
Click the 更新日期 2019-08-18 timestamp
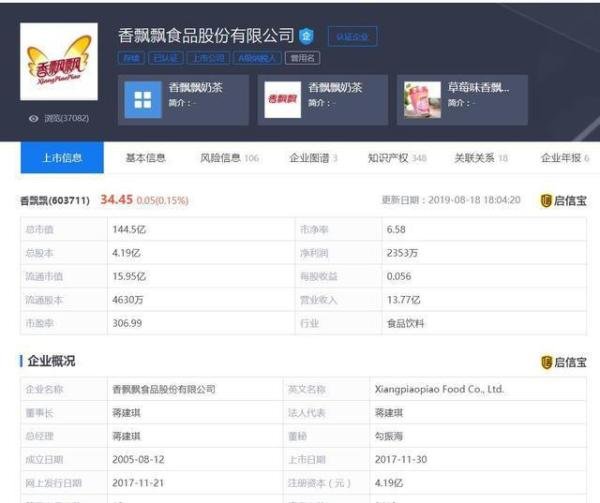point(451,200)
